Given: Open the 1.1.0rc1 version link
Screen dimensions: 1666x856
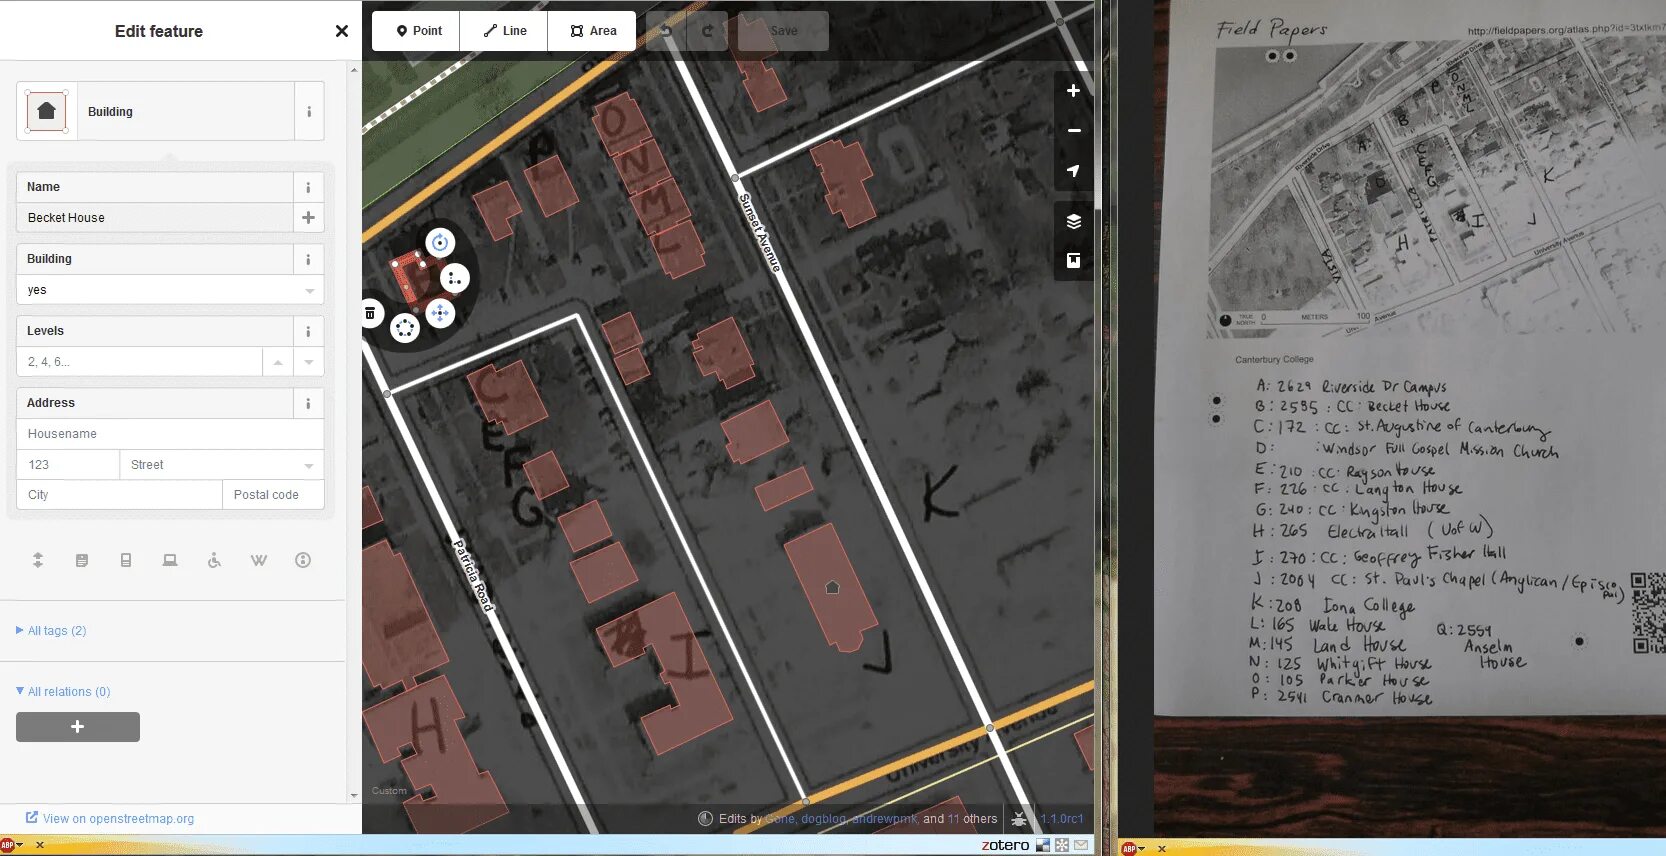Looking at the screenshot, I should (1062, 819).
